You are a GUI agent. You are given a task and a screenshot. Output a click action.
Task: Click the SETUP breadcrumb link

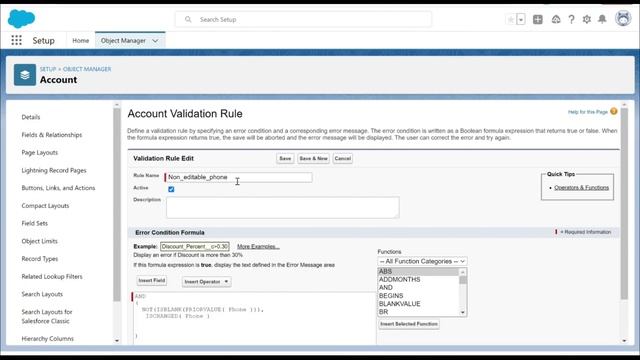[48, 69]
